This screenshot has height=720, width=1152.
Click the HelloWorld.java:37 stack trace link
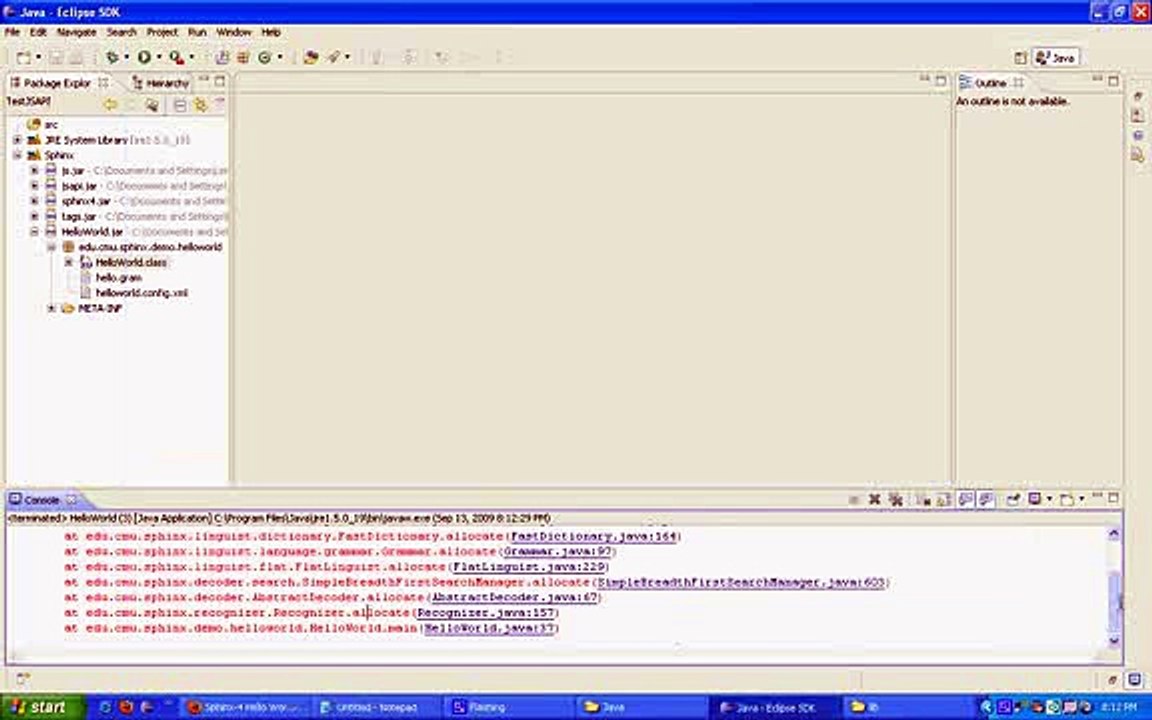tap(489, 628)
